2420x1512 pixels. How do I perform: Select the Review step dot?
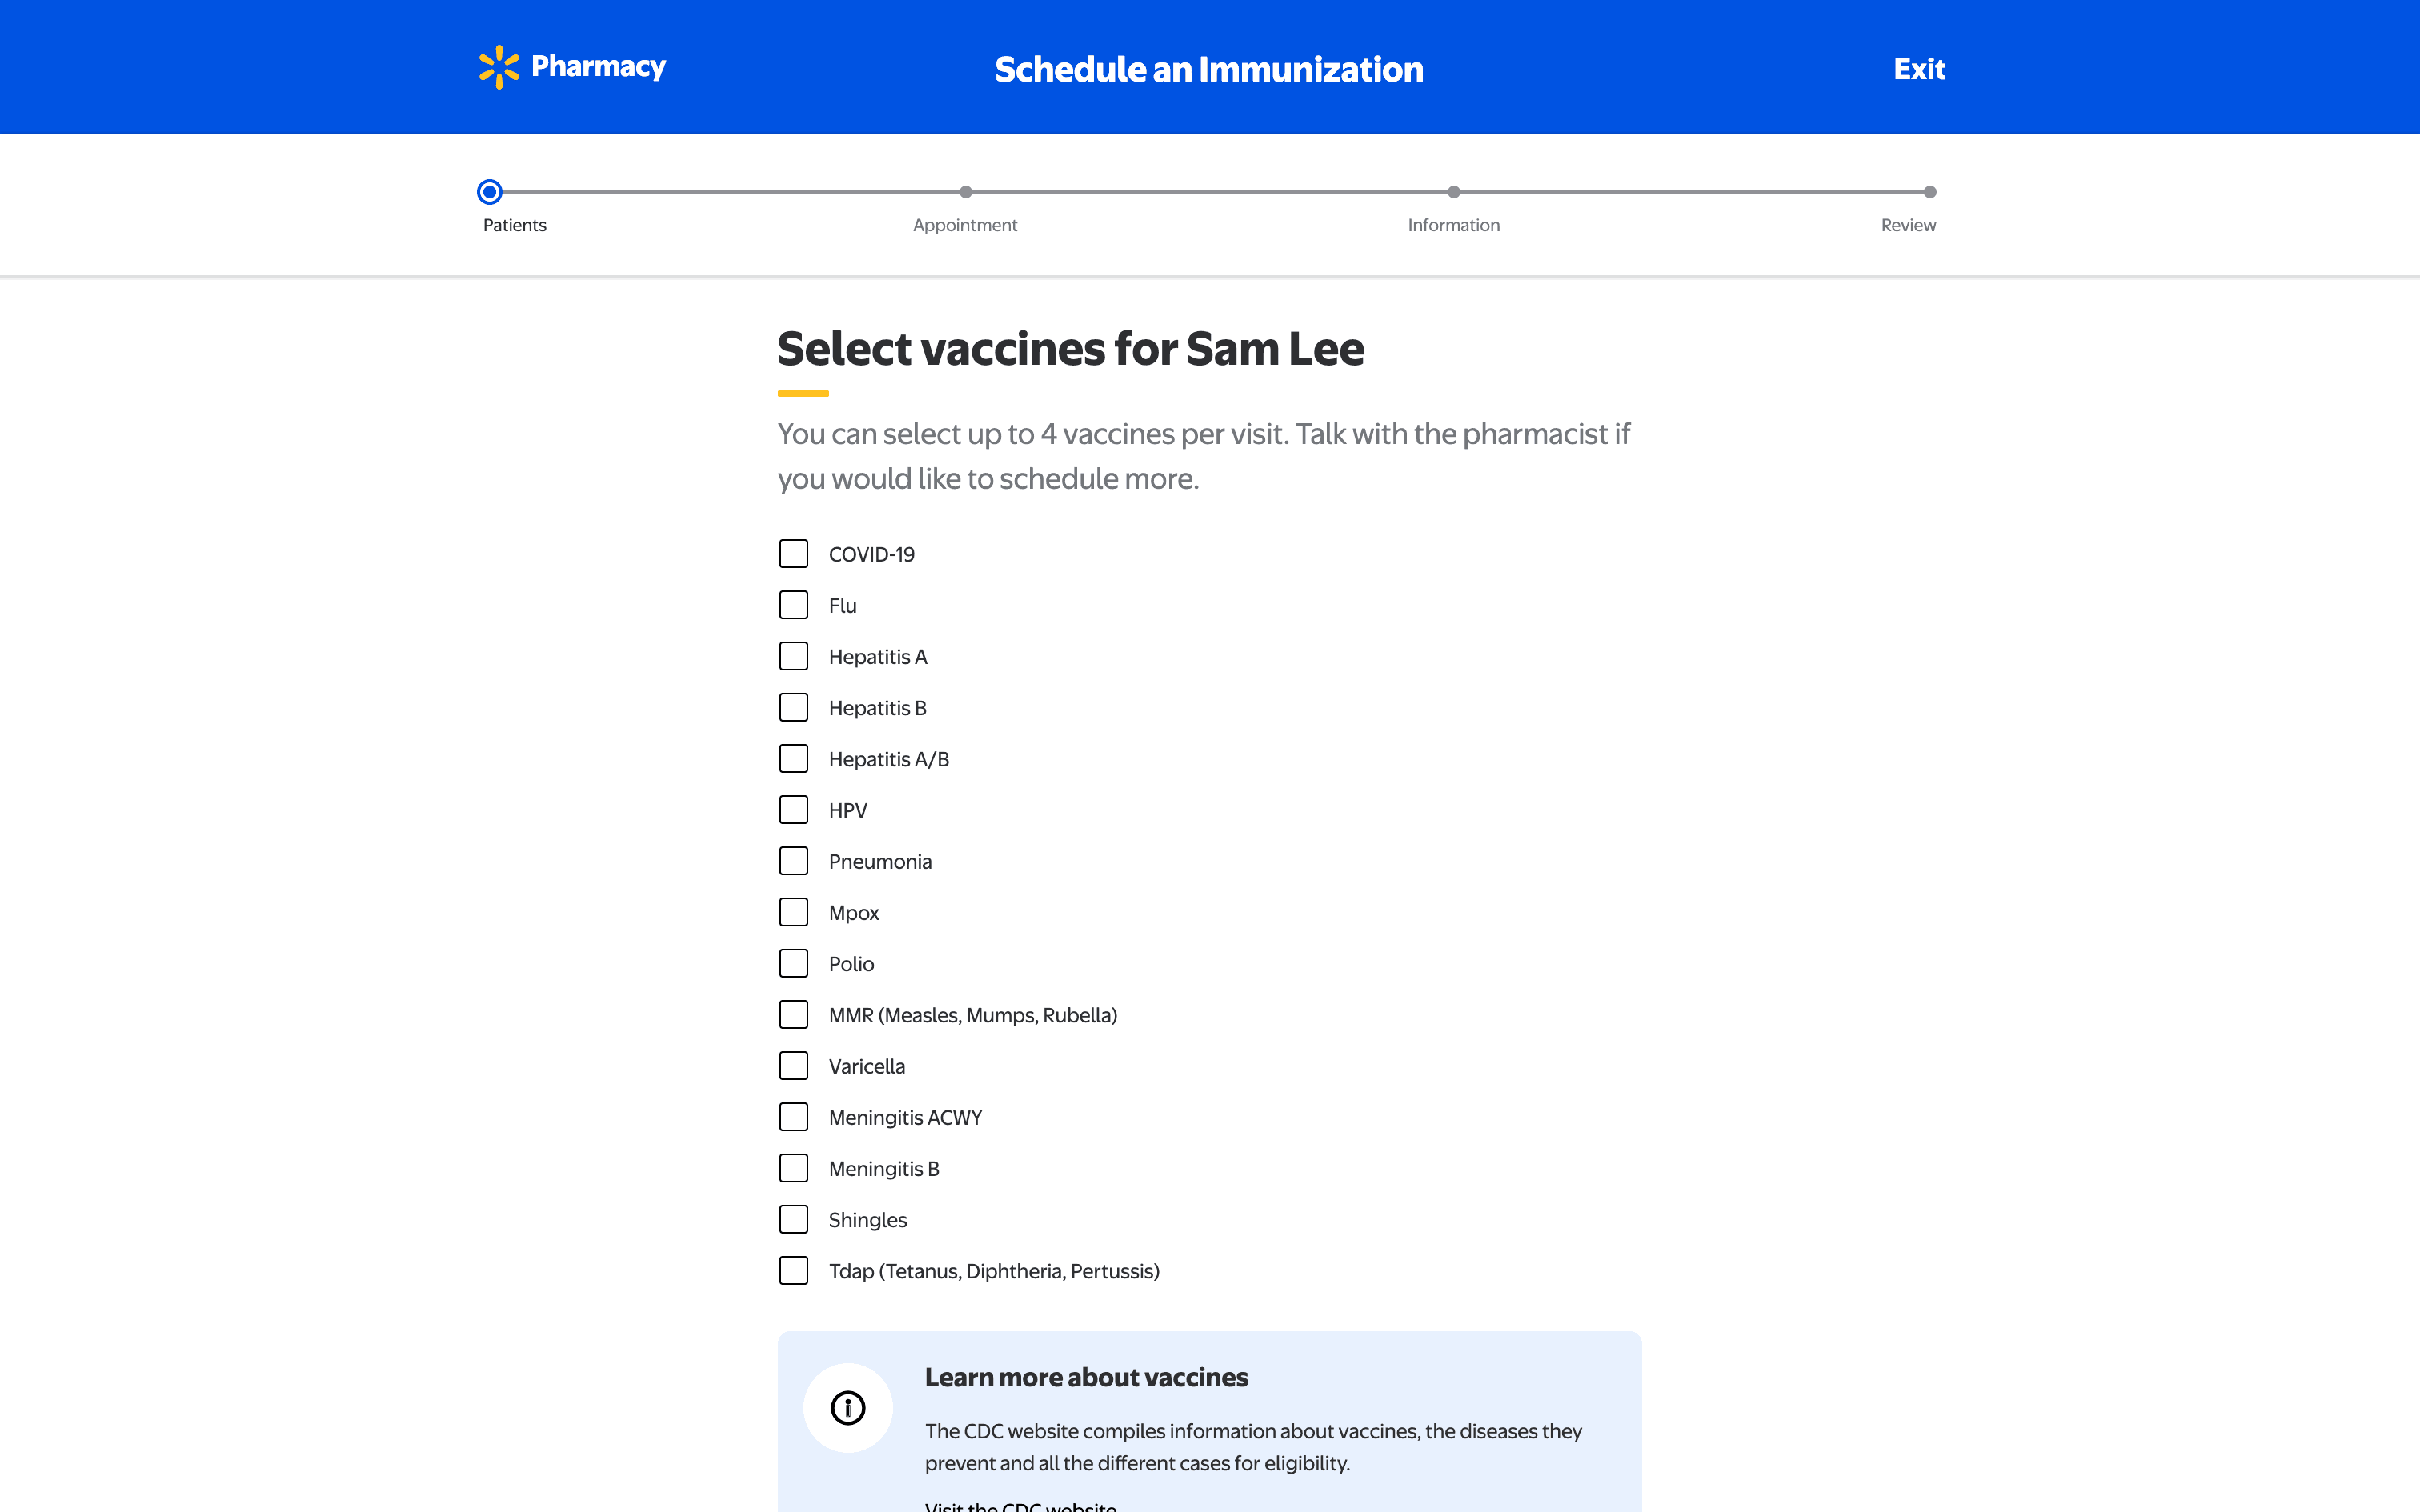coord(1929,192)
